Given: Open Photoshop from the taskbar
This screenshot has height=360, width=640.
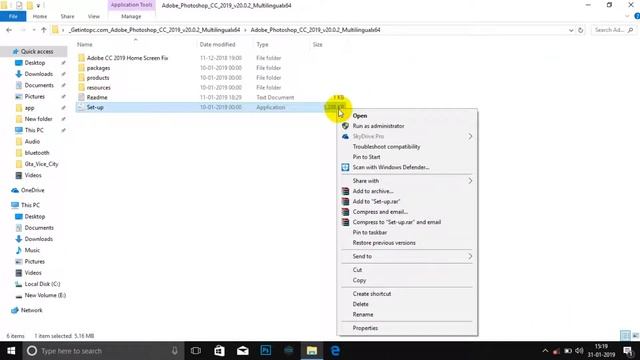Looking at the screenshot, I should pos(266,351).
